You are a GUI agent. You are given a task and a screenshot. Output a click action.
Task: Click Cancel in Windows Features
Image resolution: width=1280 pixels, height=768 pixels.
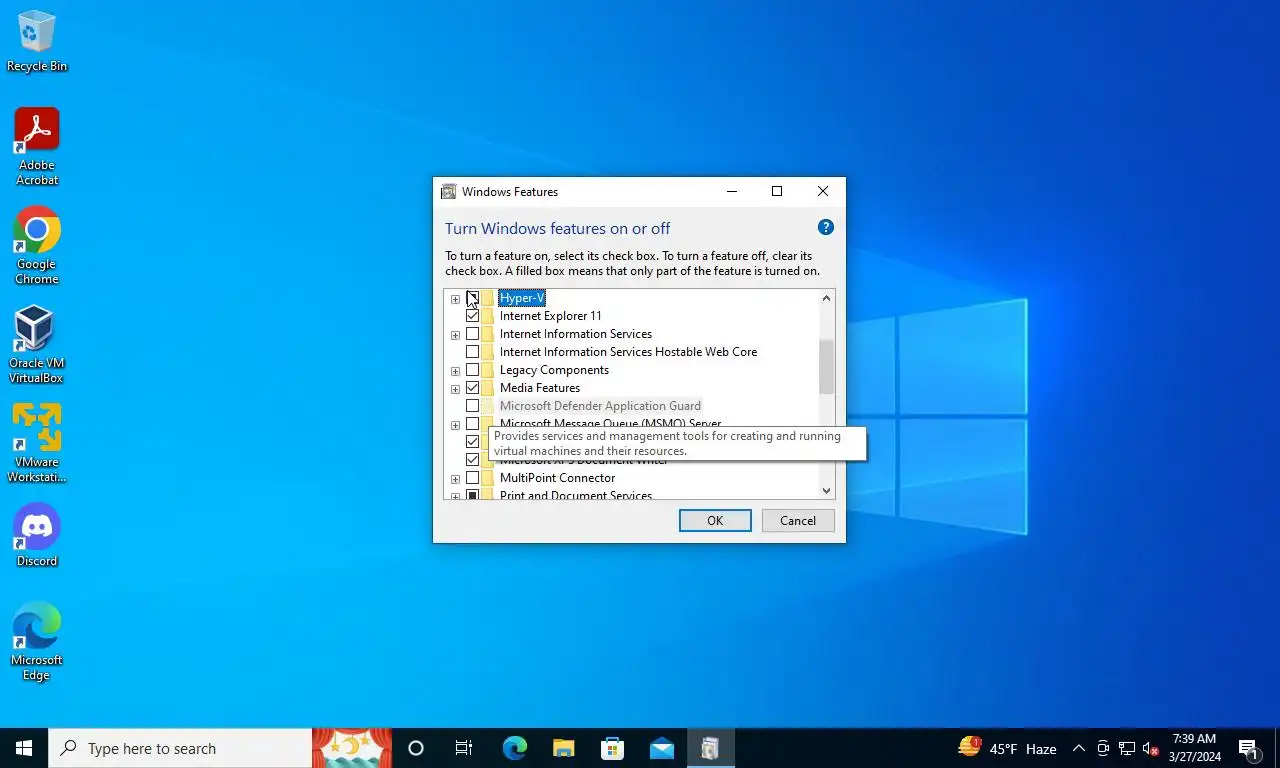[798, 520]
